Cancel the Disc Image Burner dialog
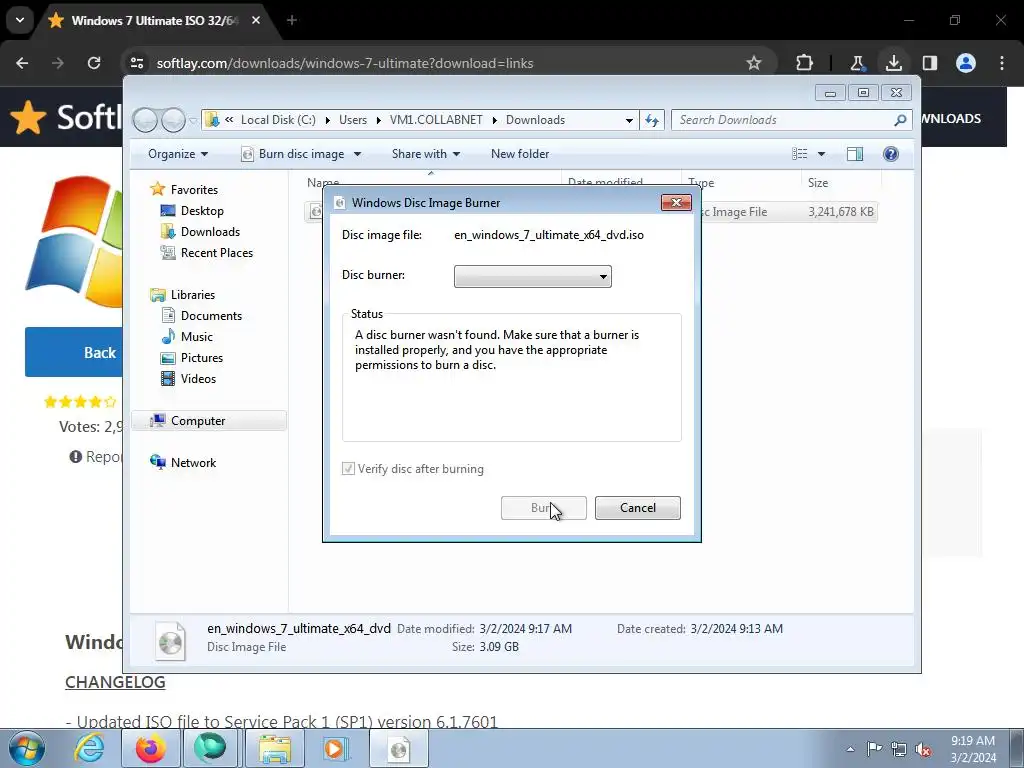This screenshot has width=1024, height=768. coord(637,507)
